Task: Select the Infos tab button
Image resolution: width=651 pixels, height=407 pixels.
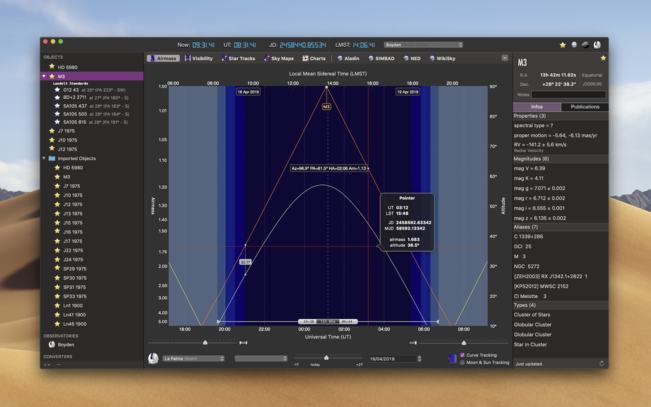Action: tap(537, 106)
